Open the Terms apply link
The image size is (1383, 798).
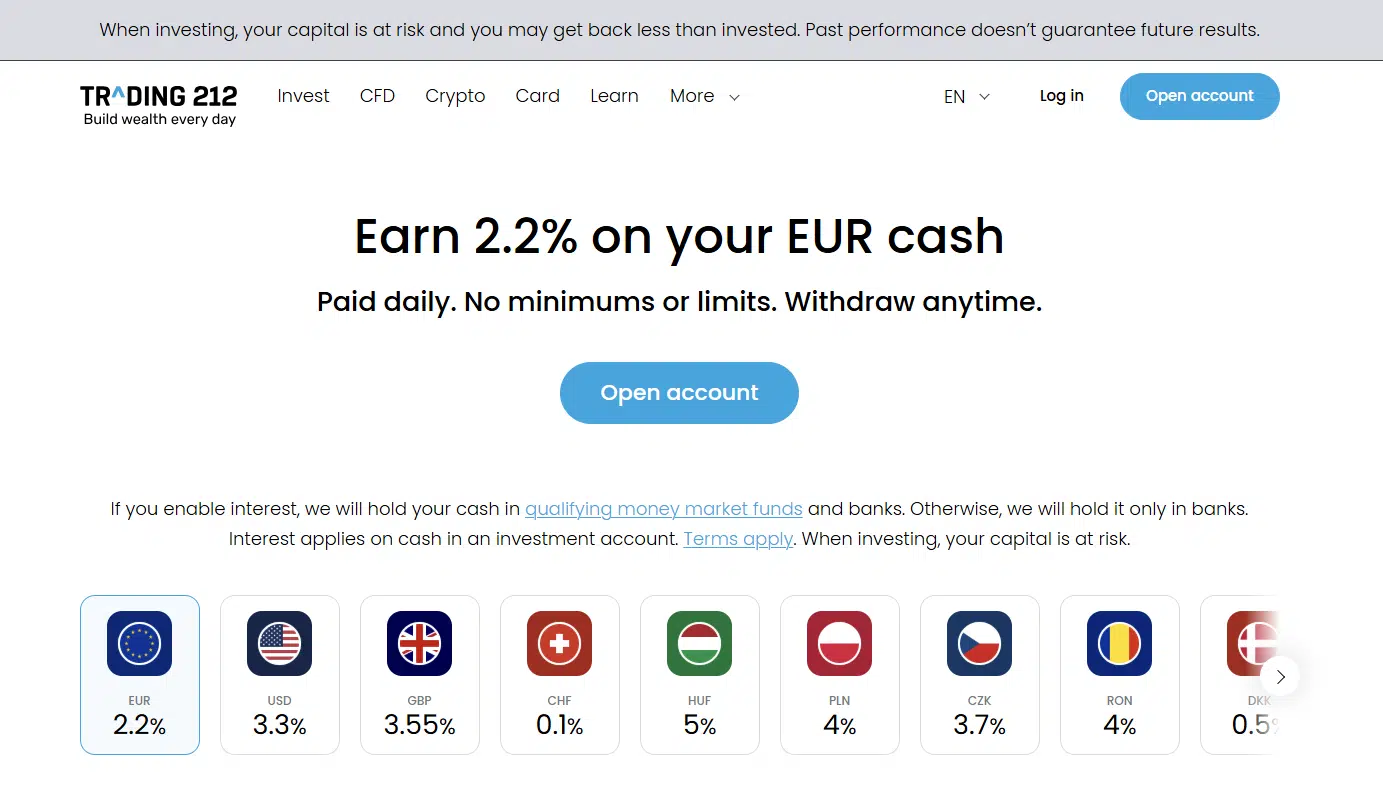(x=738, y=539)
